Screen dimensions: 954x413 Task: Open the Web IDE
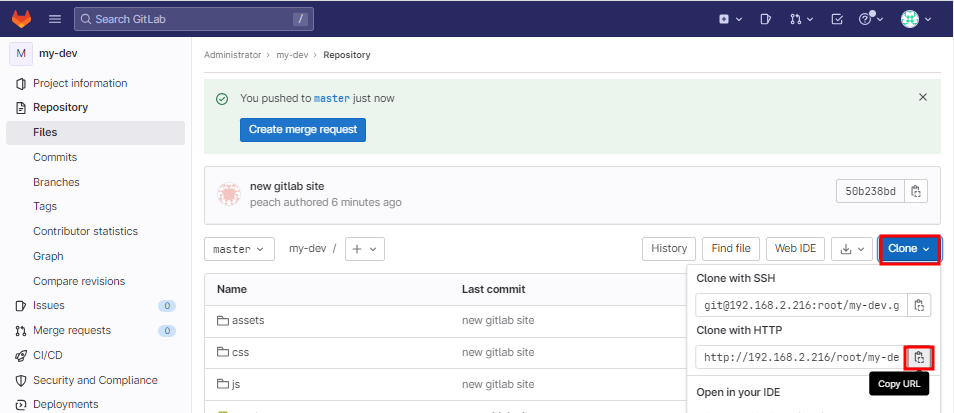coord(795,248)
